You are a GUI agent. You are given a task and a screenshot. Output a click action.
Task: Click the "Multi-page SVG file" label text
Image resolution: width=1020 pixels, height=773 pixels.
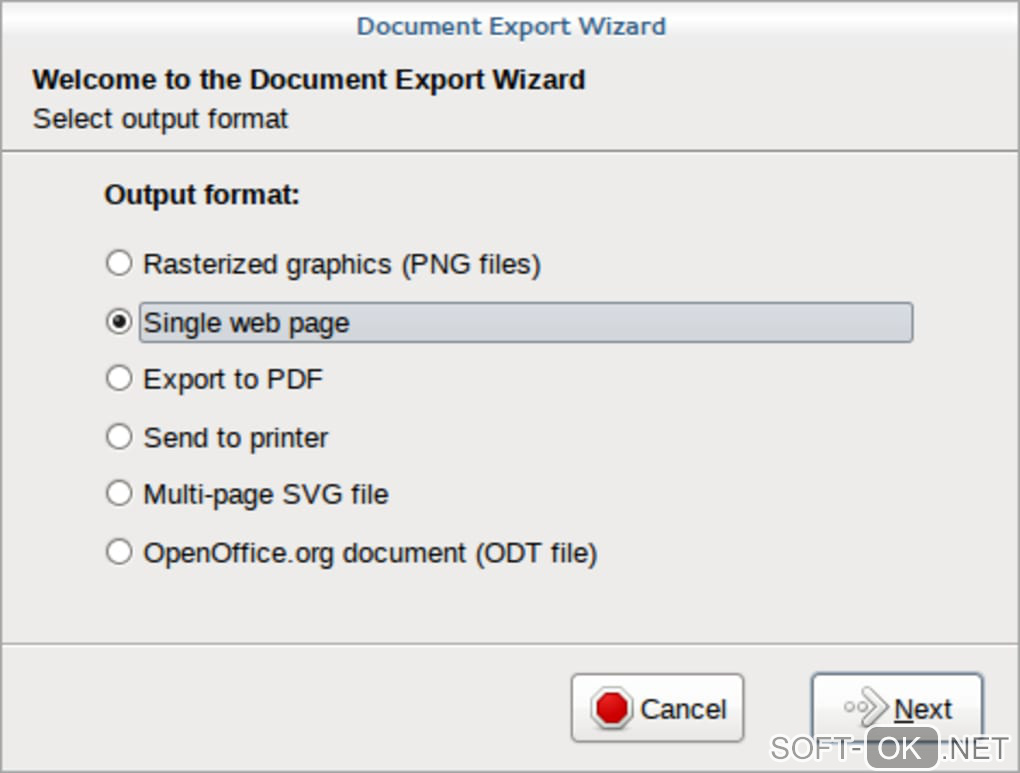coord(266,494)
